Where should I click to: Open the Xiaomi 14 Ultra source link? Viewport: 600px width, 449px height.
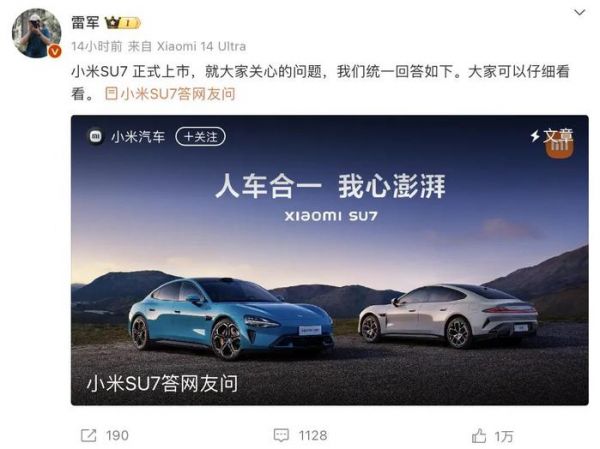click(202, 46)
